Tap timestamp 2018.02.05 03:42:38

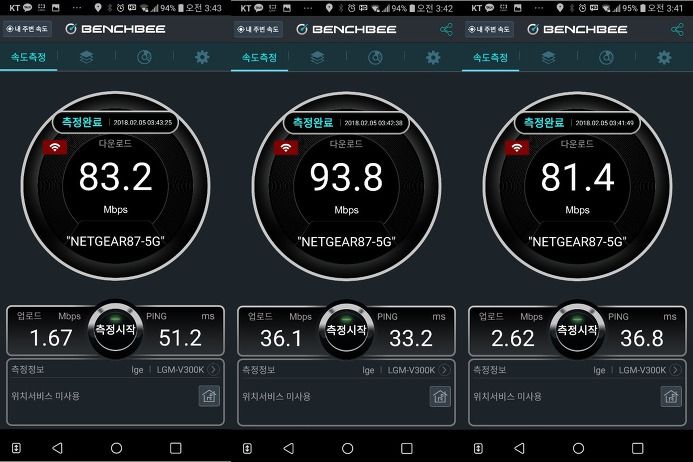pyautogui.click(x=373, y=123)
